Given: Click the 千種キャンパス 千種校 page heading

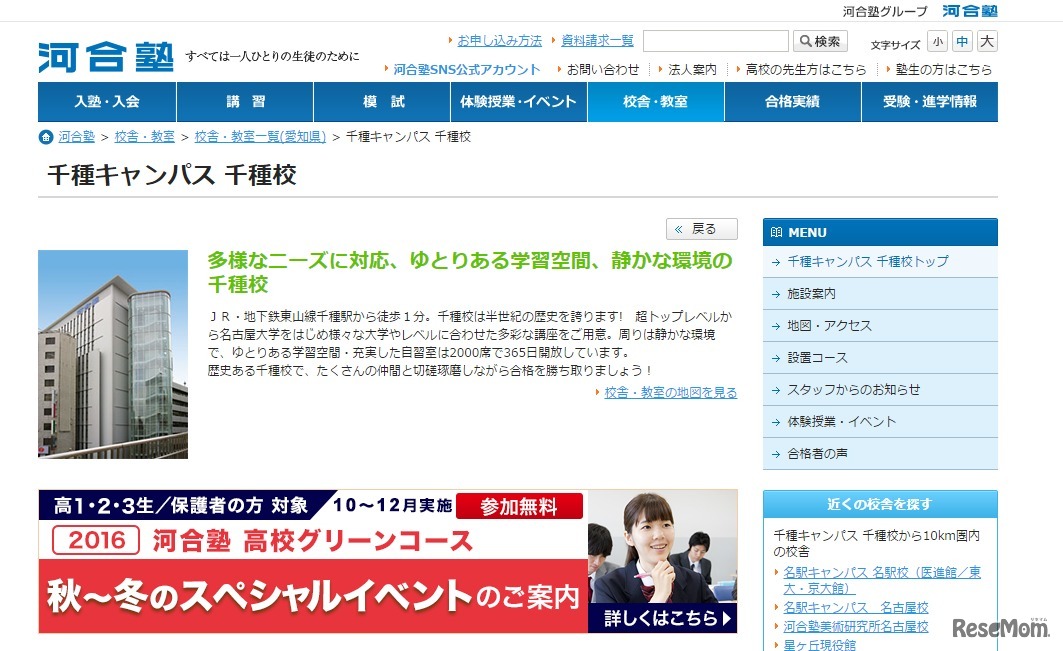Looking at the screenshot, I should click(172, 175).
